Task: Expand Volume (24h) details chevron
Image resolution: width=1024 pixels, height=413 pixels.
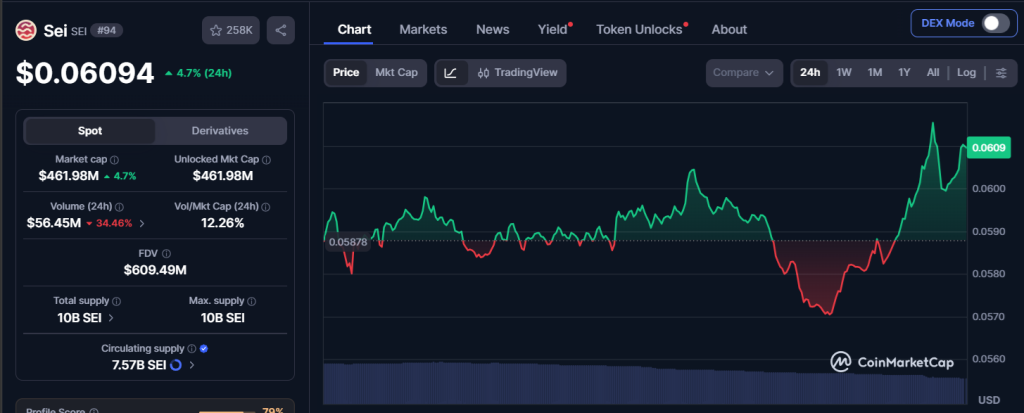Action: [142, 223]
